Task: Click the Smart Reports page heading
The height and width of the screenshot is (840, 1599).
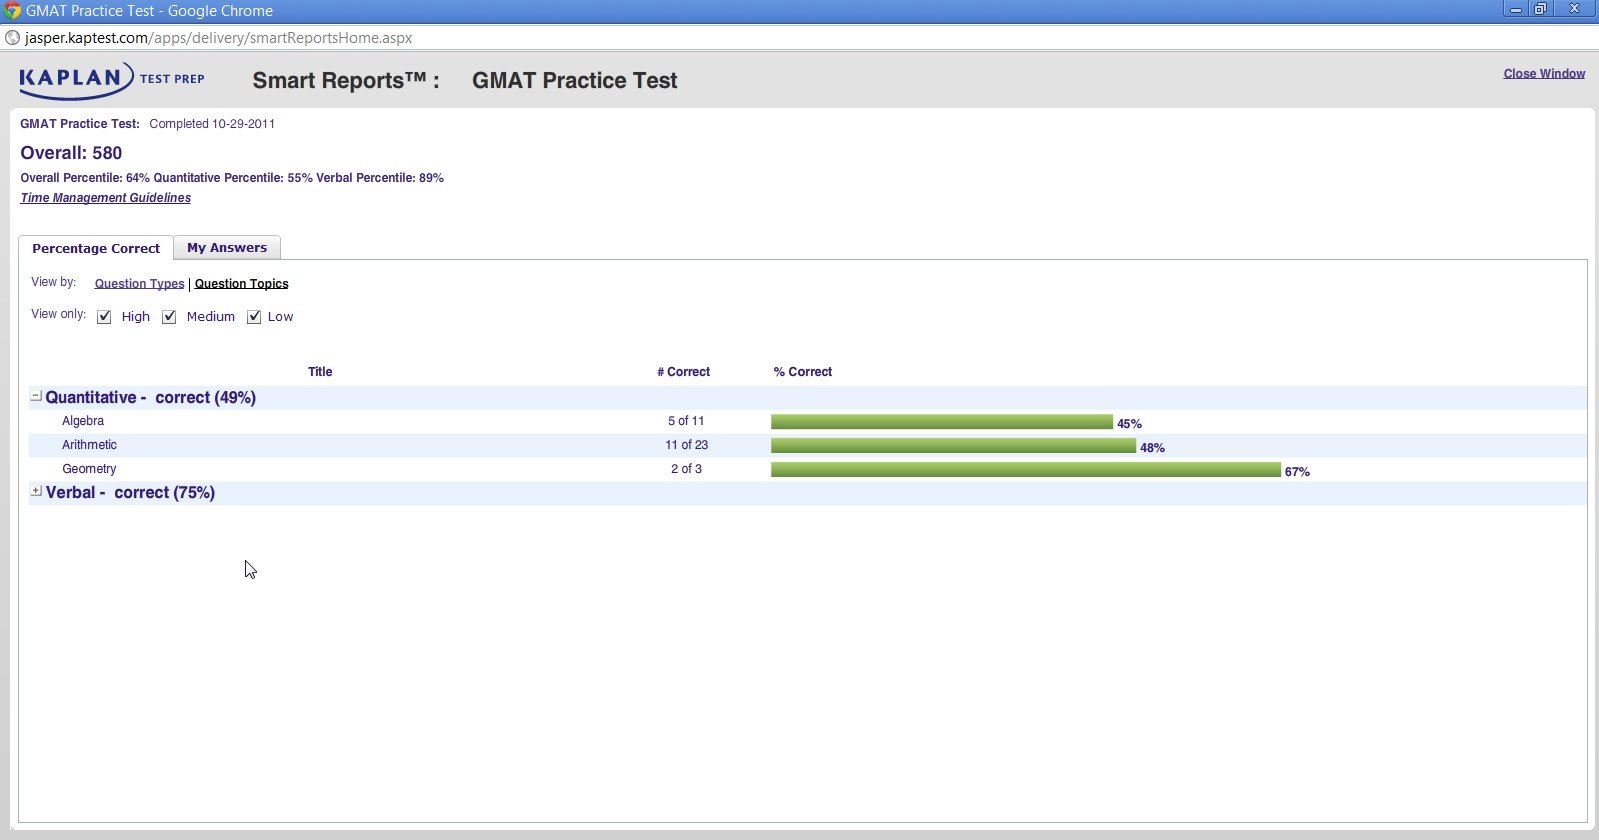Action: [464, 81]
